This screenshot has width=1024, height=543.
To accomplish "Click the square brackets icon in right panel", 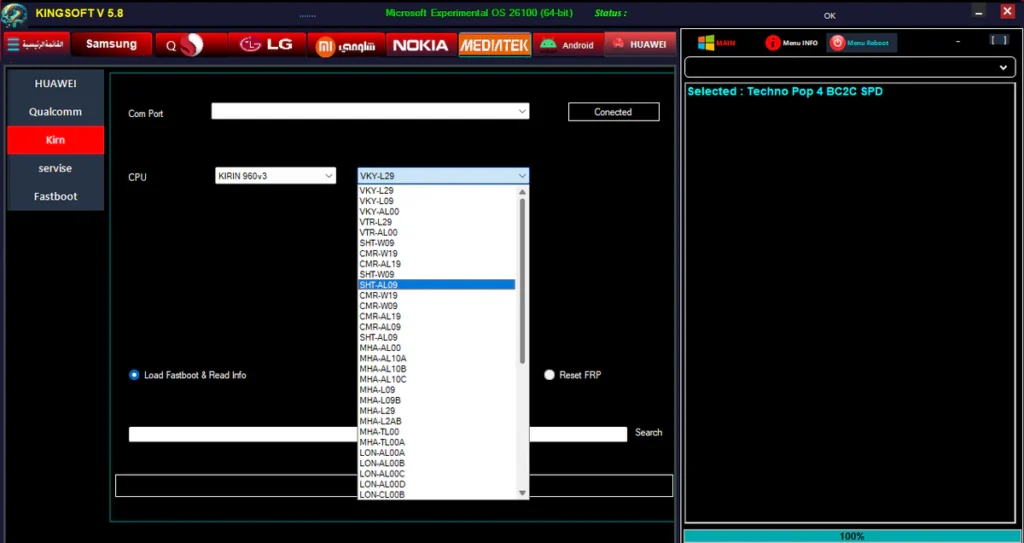I will 999,41.
